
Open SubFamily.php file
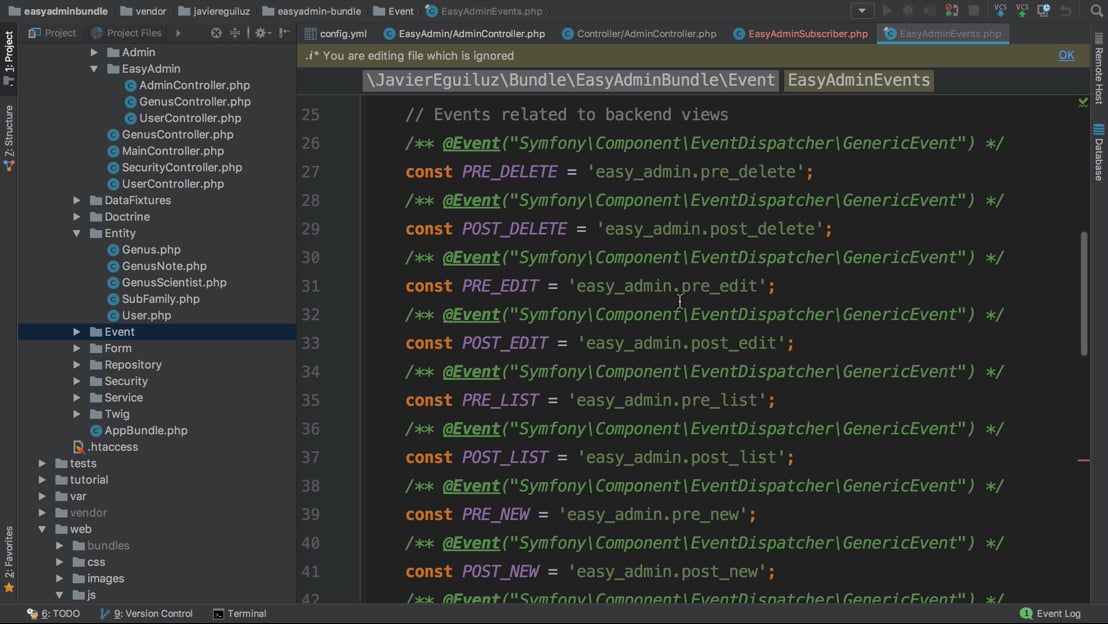(x=153, y=299)
